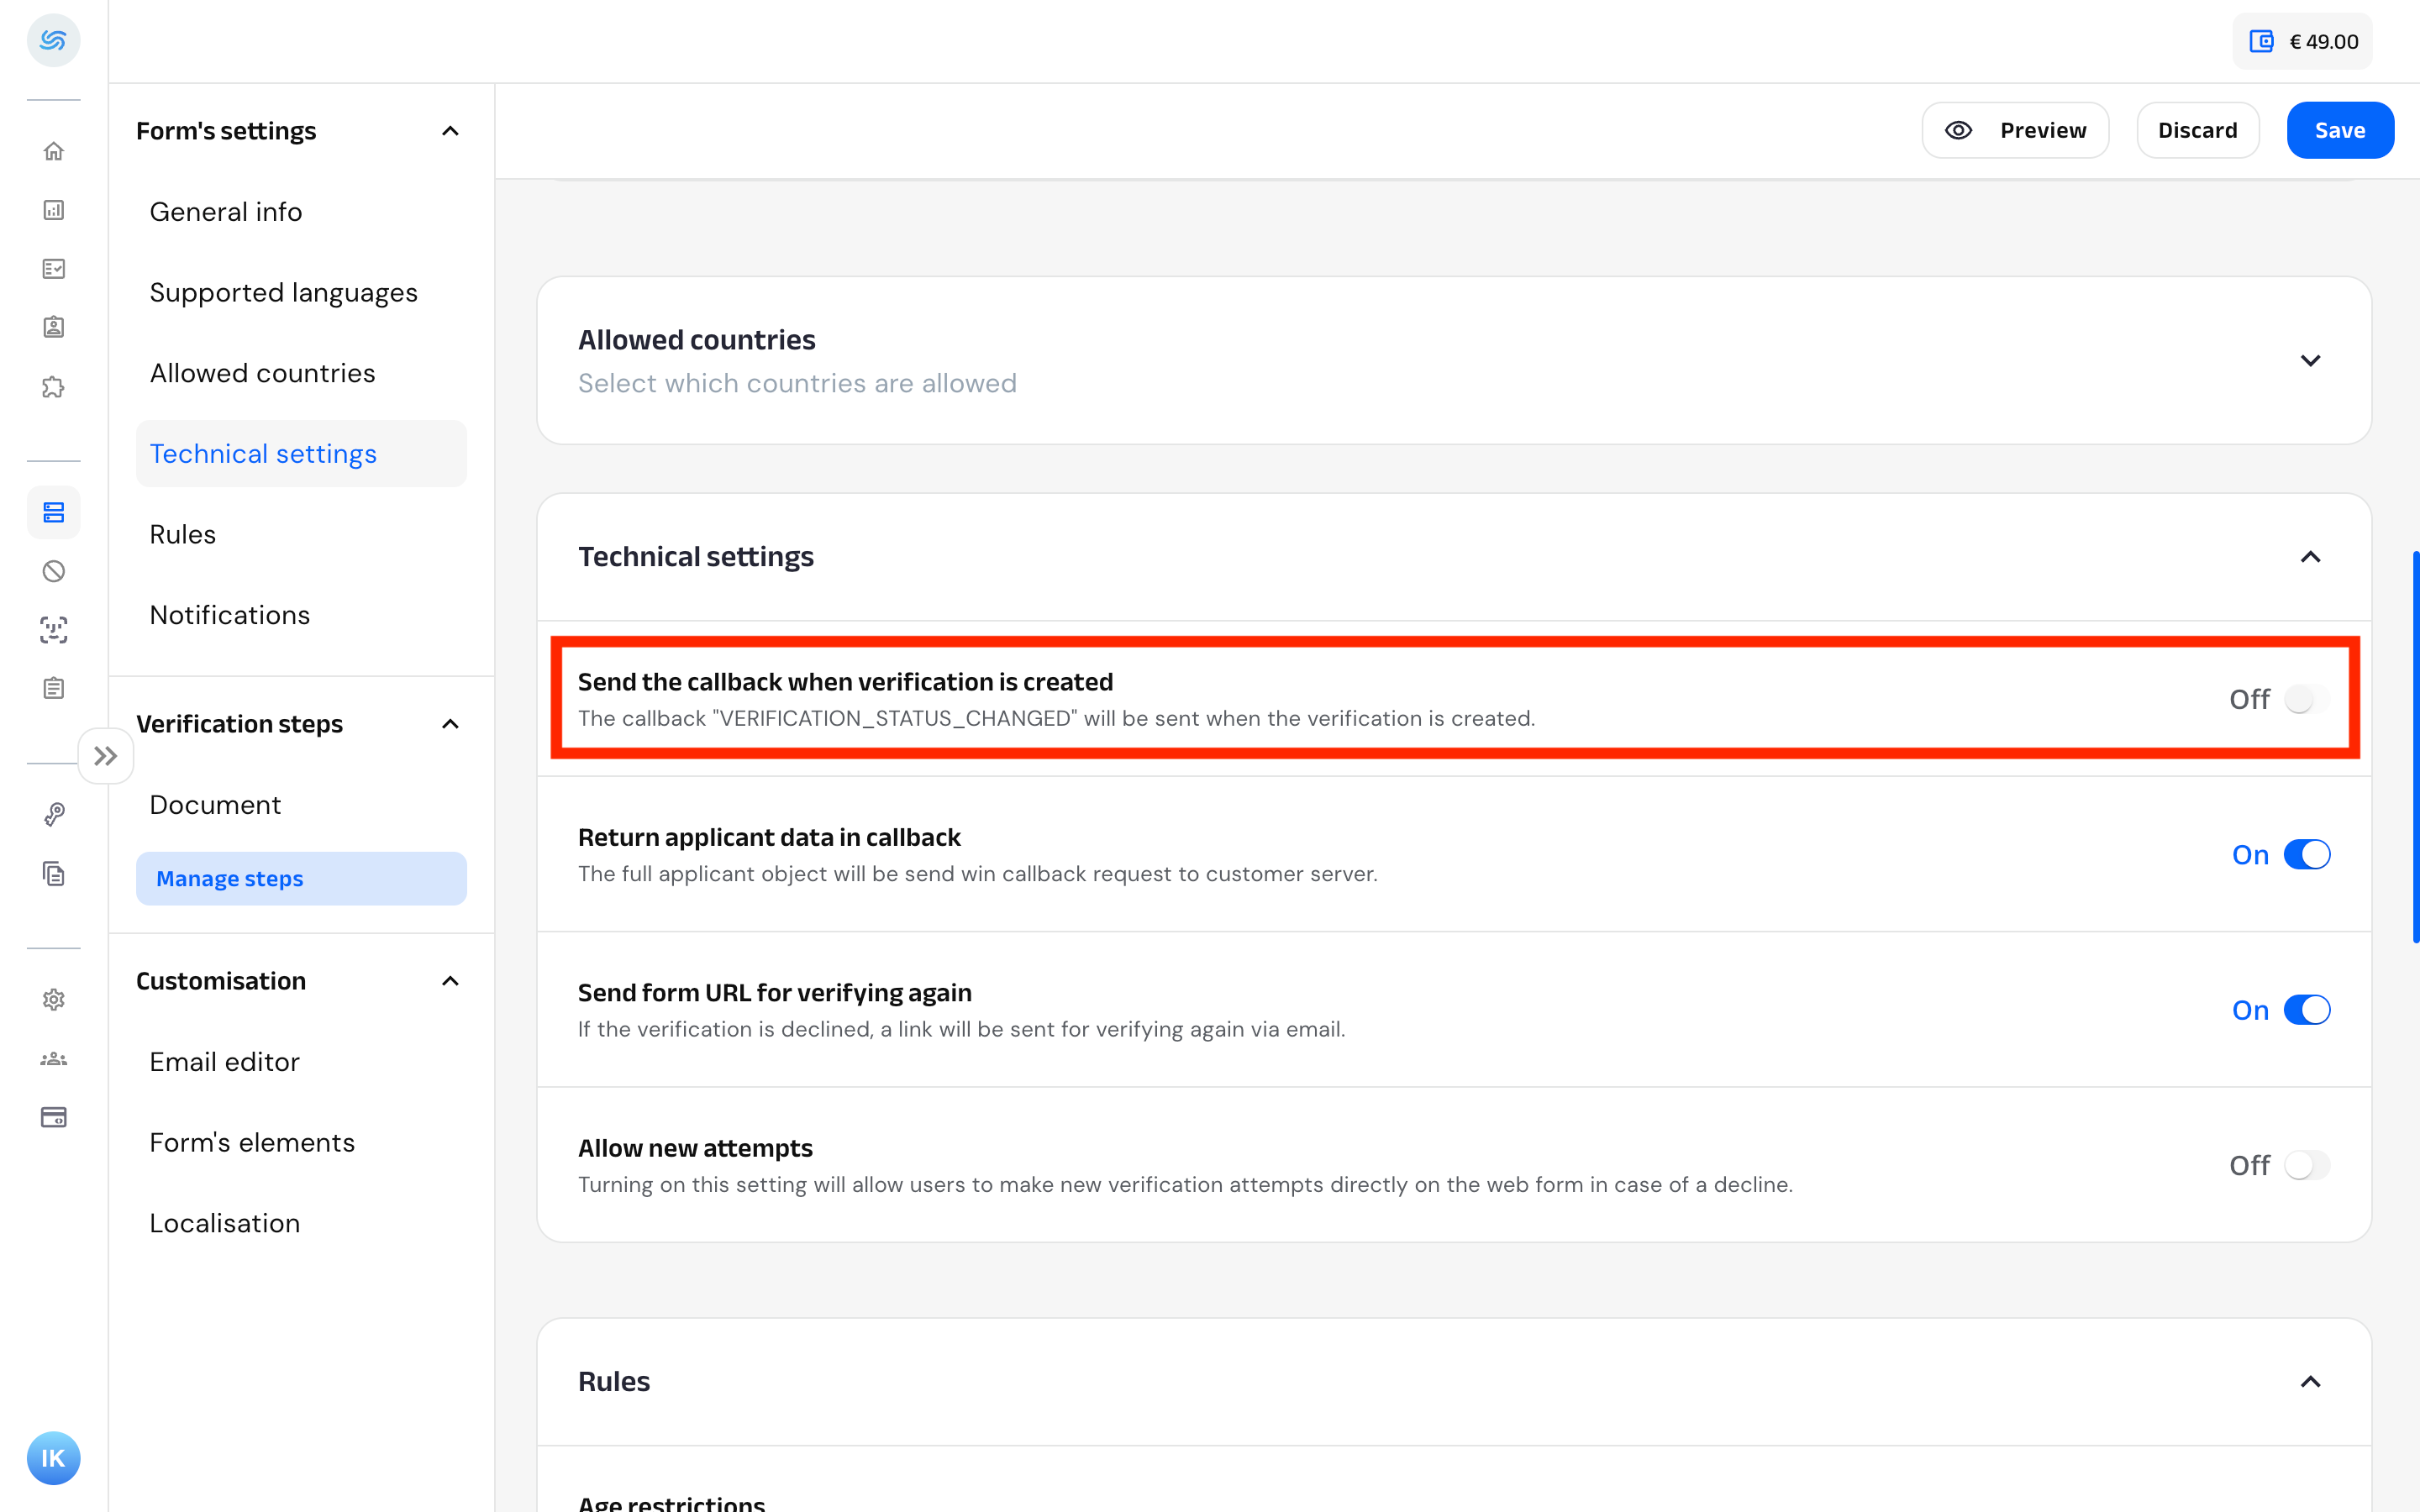2420x1512 pixels.
Task: Open Notifications in sidebar
Action: 230,615
